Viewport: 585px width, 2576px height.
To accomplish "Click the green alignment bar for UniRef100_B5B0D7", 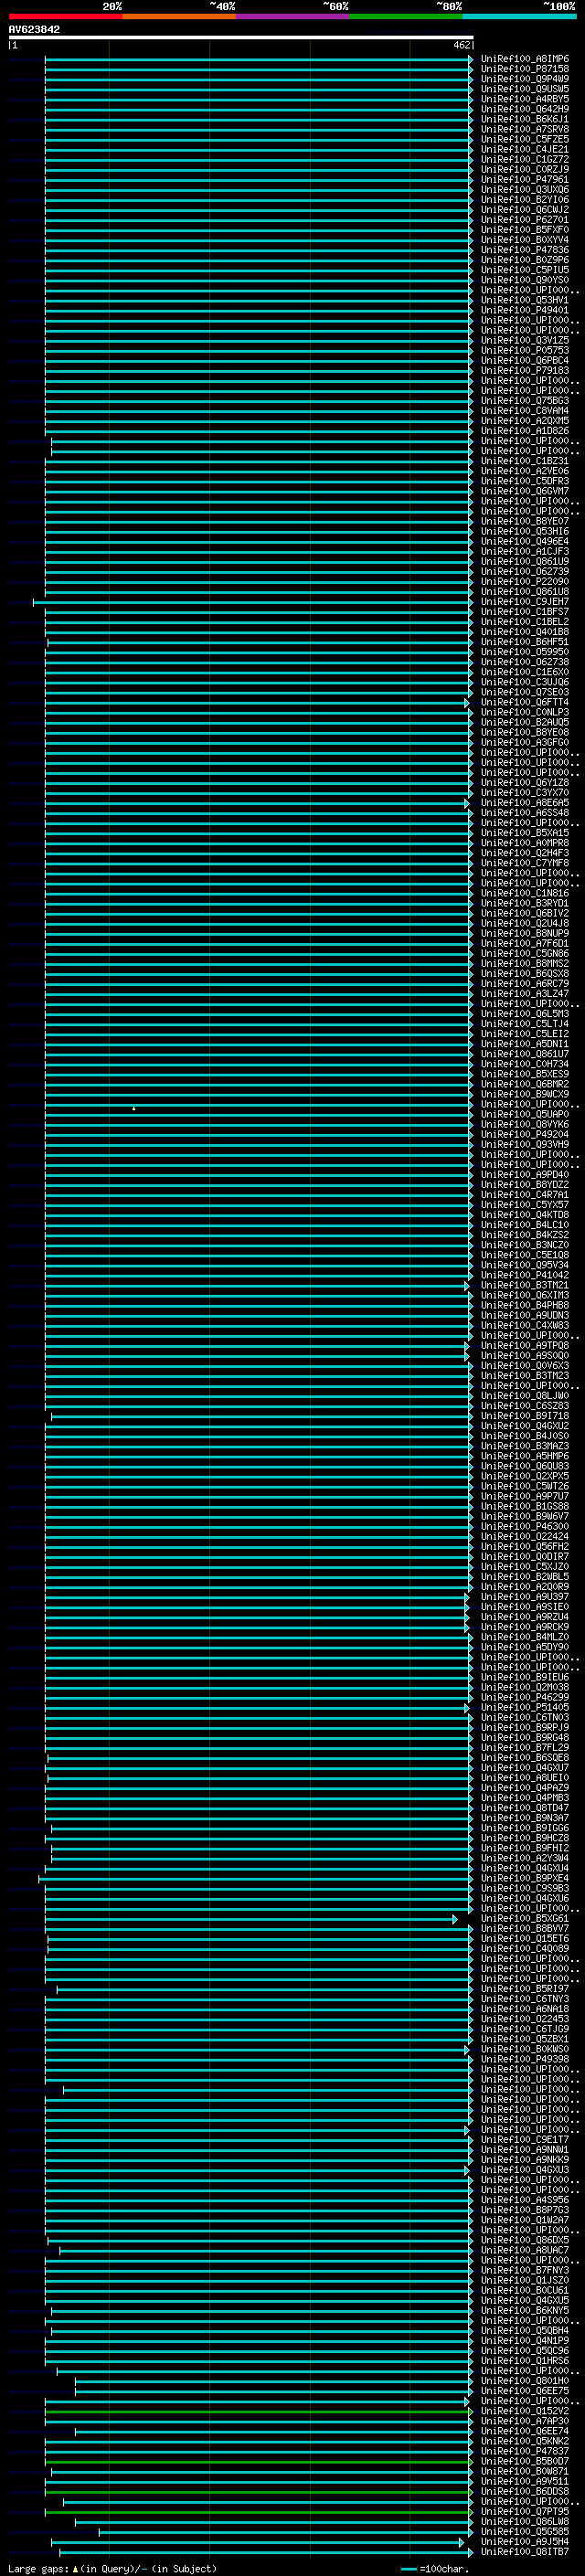I will point(259,2461).
